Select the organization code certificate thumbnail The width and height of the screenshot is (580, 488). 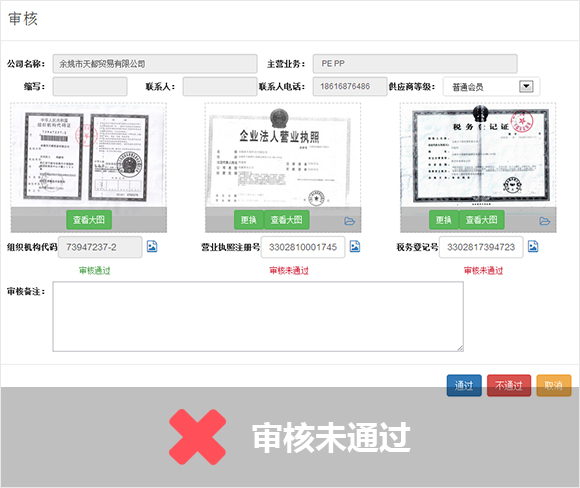point(89,155)
